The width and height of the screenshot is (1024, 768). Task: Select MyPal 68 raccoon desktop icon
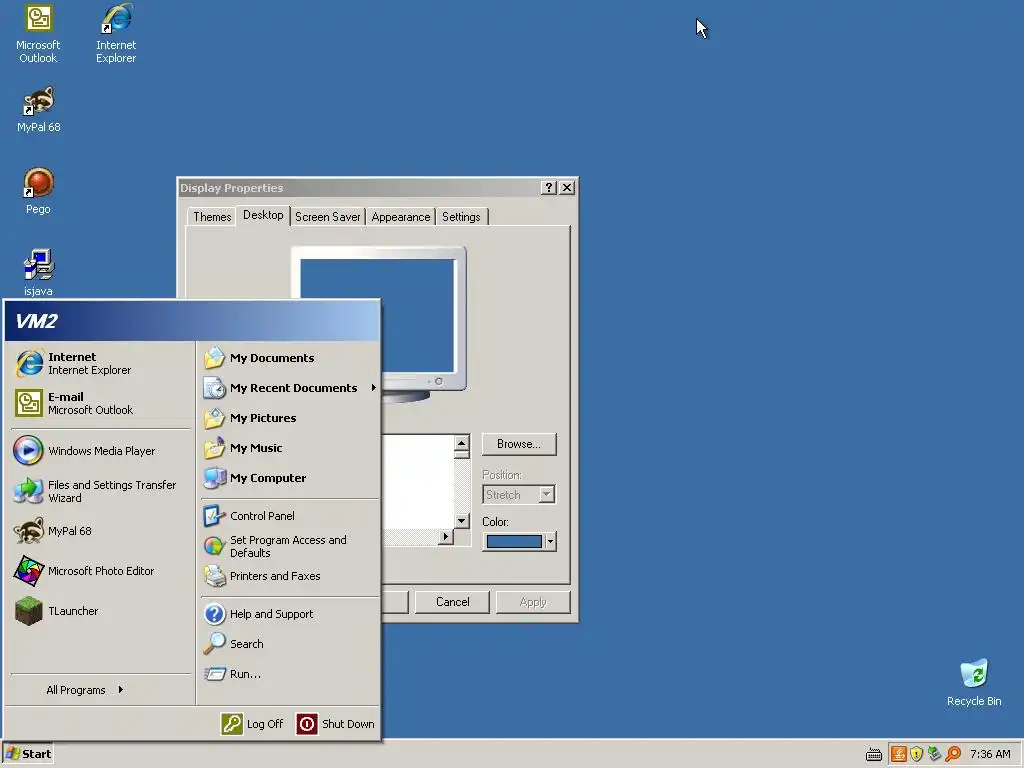click(38, 110)
